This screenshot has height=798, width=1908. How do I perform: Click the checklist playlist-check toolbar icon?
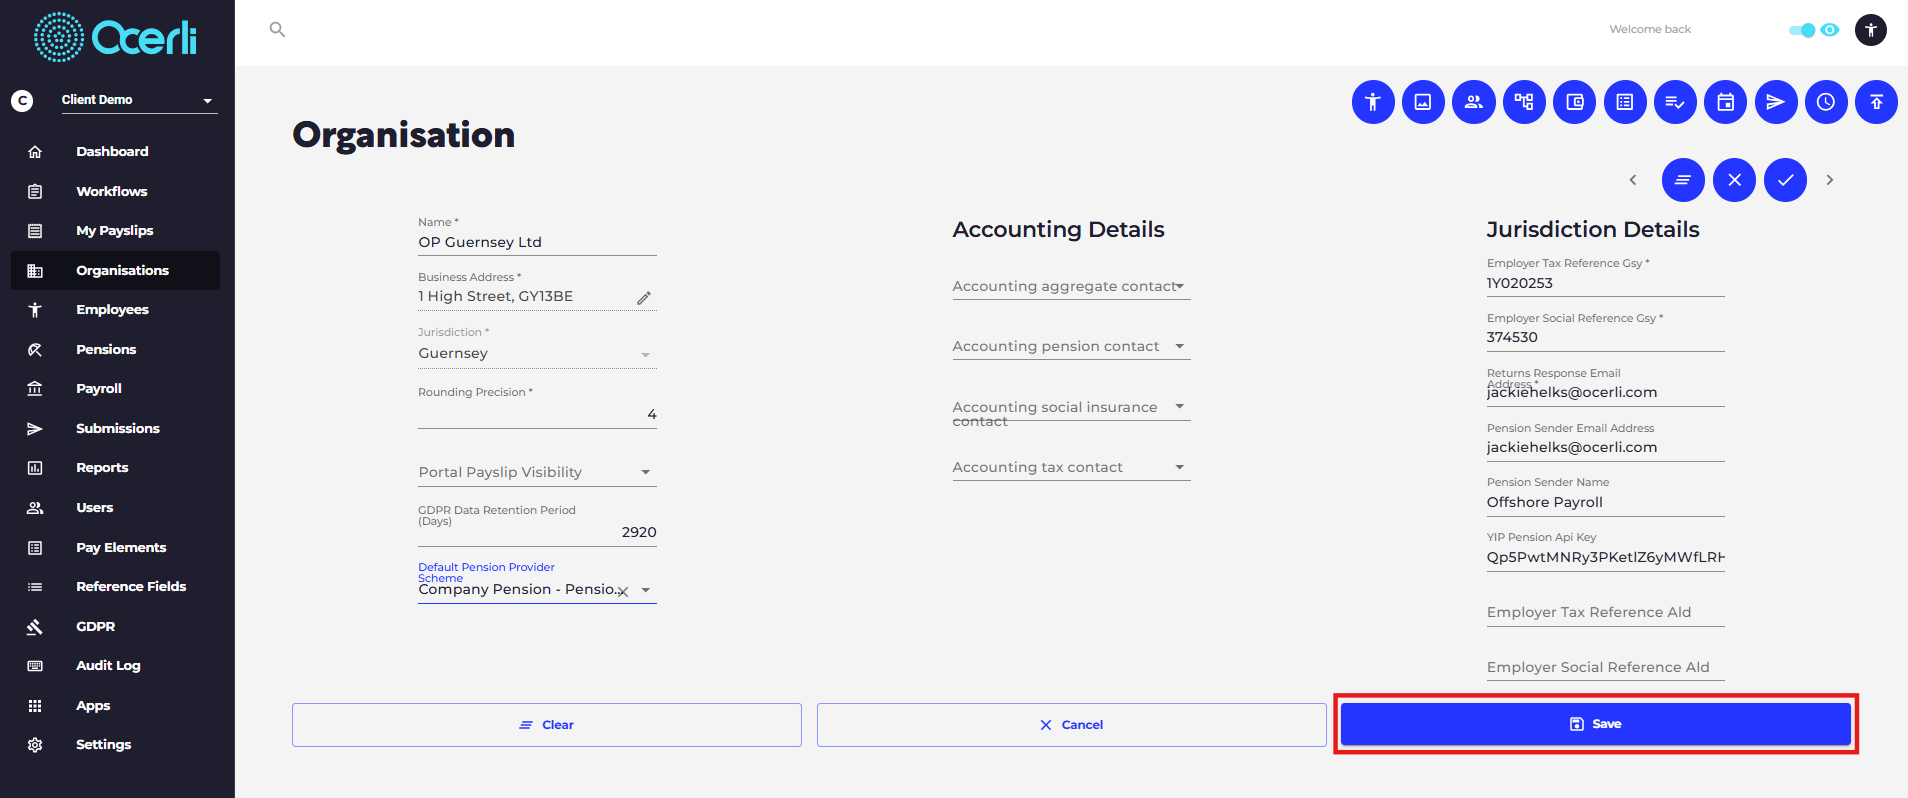click(1675, 102)
